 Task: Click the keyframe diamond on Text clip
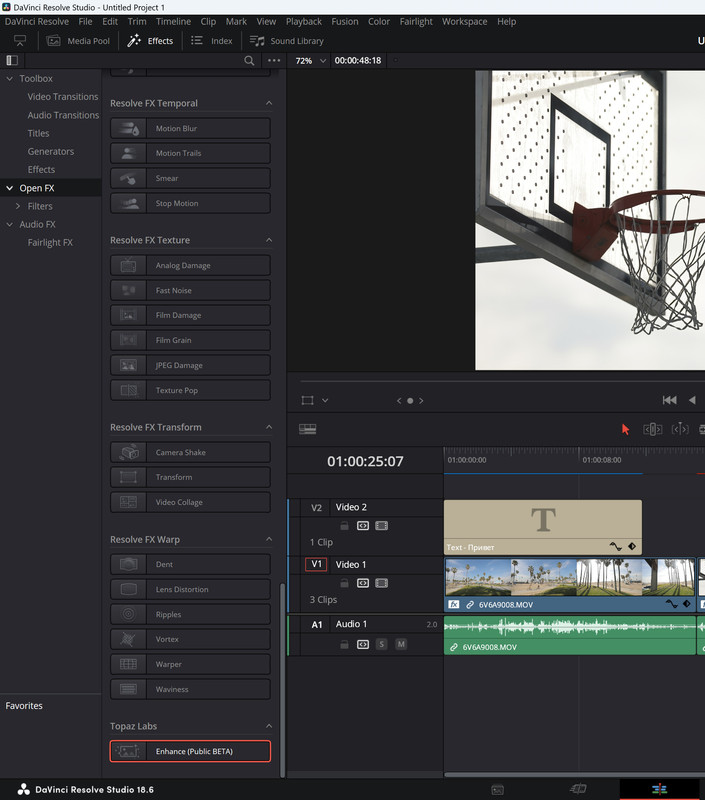tap(632, 546)
